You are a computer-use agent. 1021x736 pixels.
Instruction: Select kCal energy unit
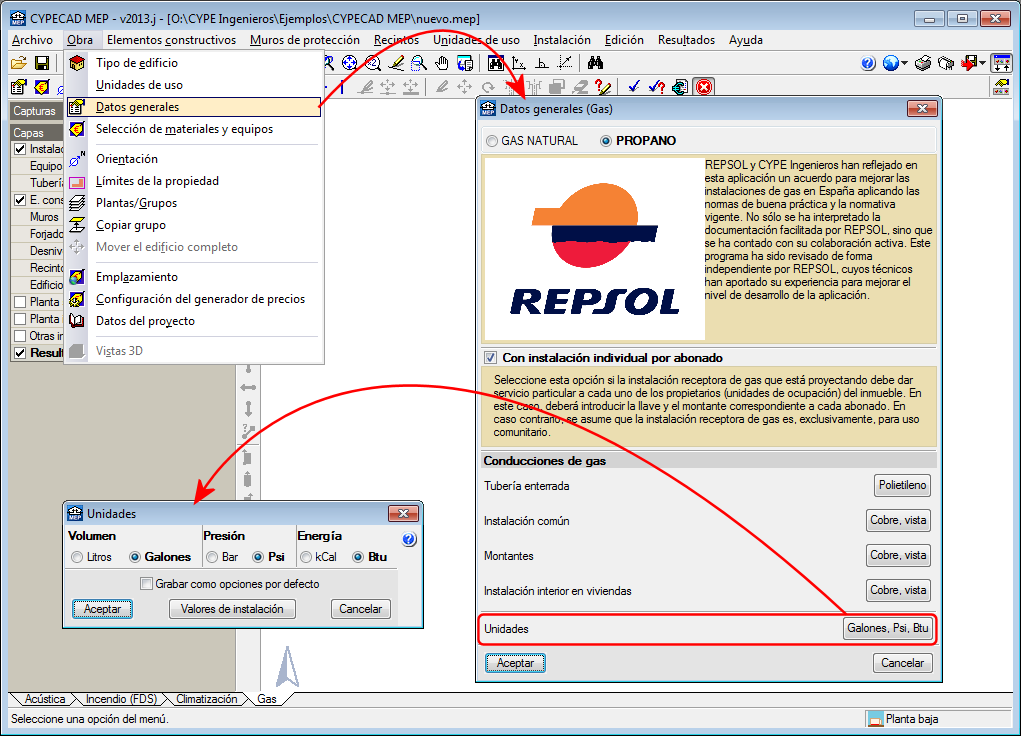tap(318, 557)
